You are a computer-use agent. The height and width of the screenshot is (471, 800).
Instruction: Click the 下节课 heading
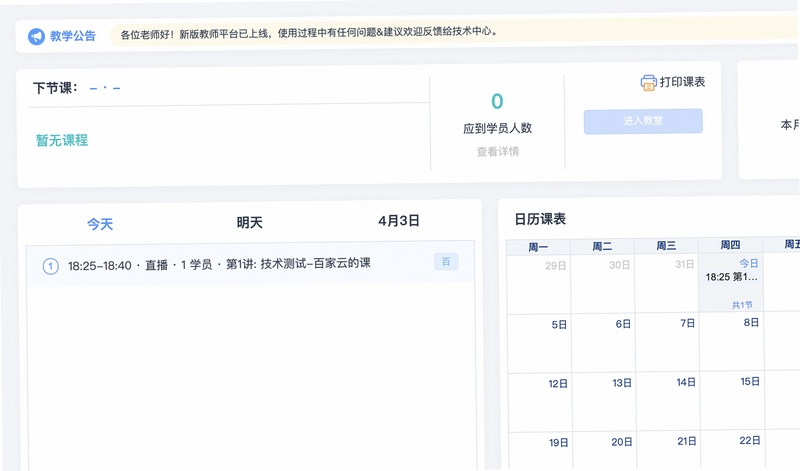pyautogui.click(x=55, y=88)
